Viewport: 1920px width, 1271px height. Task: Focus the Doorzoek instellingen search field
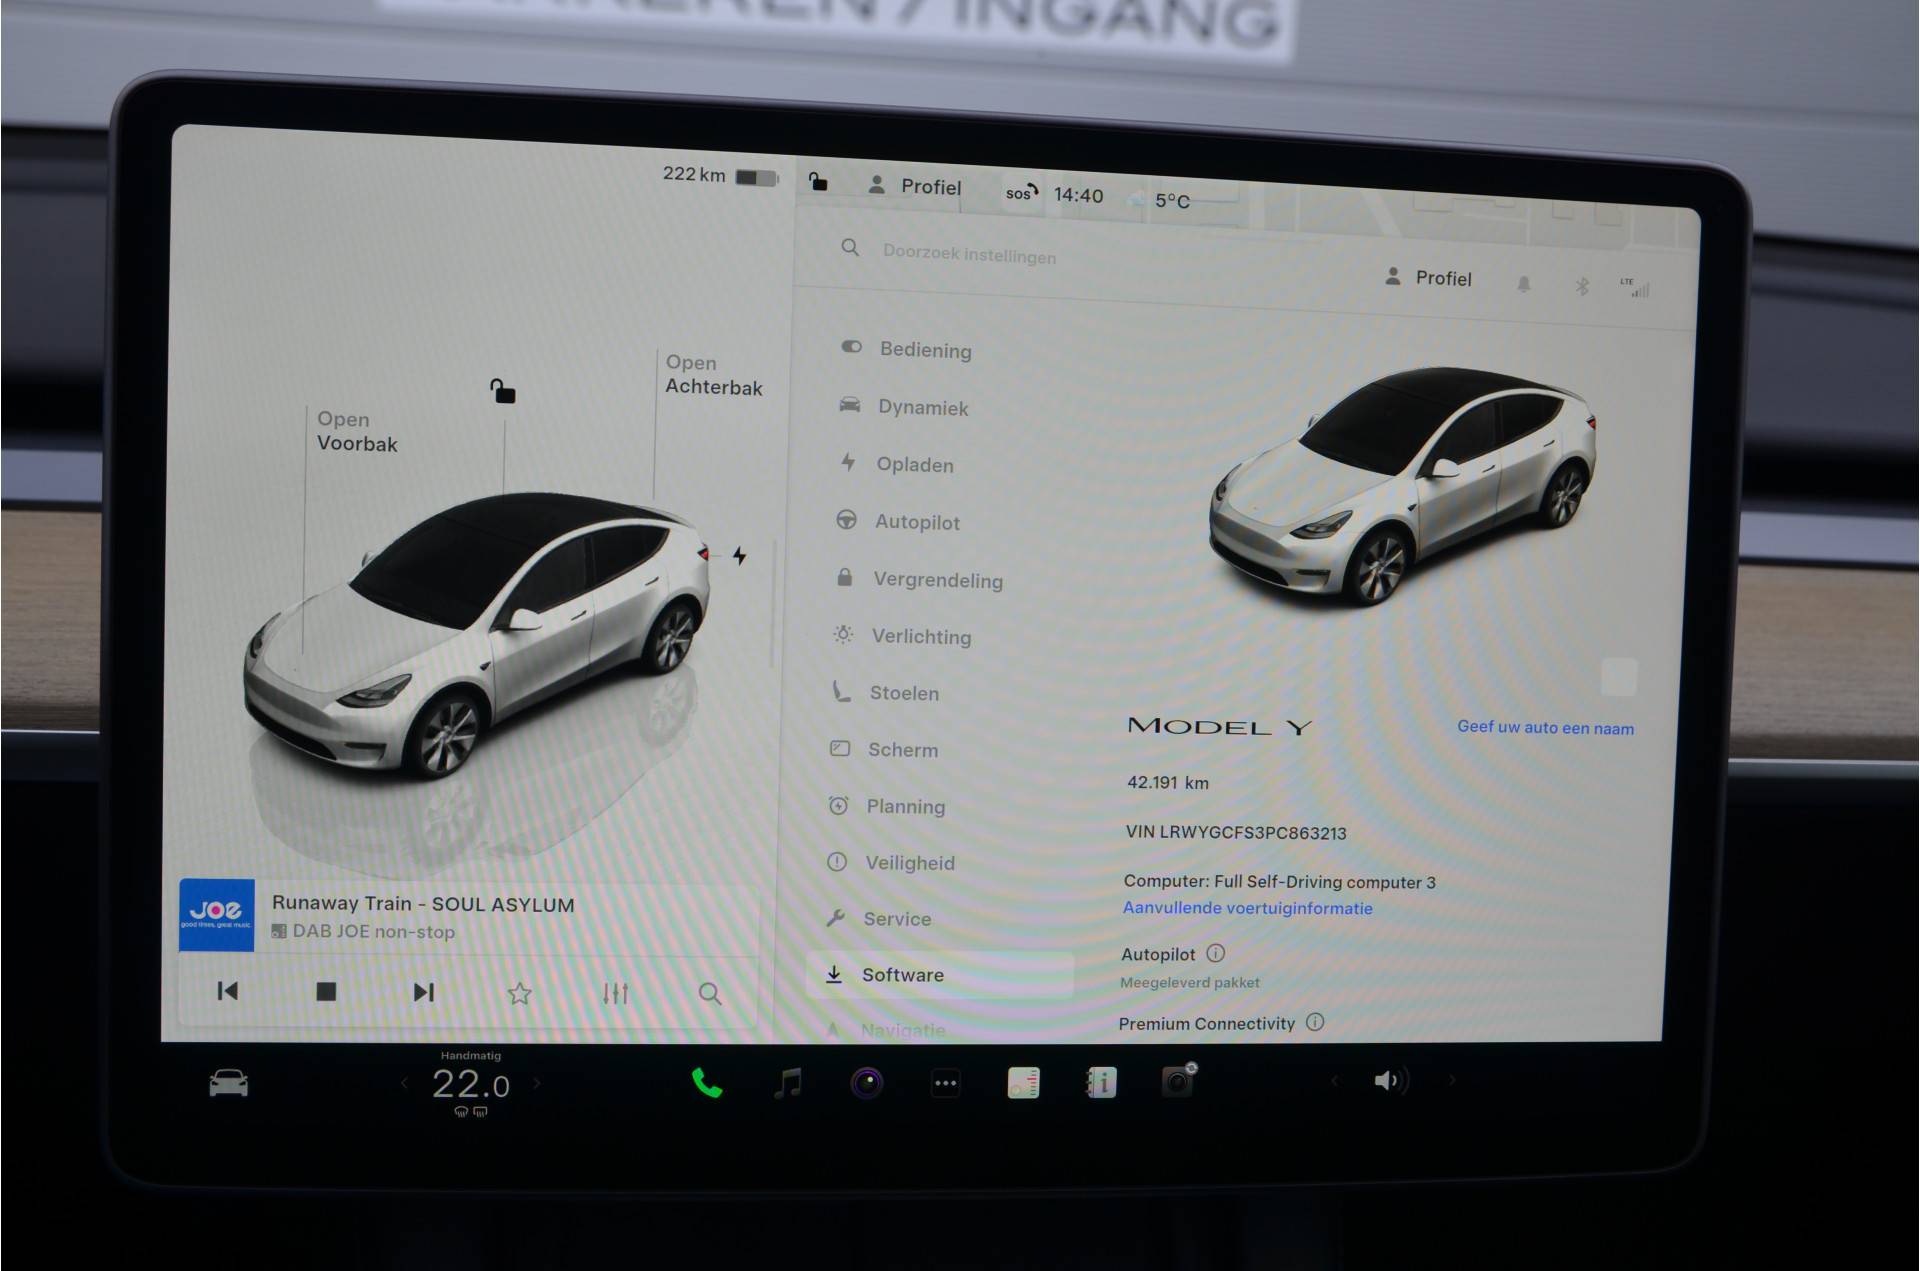point(968,255)
